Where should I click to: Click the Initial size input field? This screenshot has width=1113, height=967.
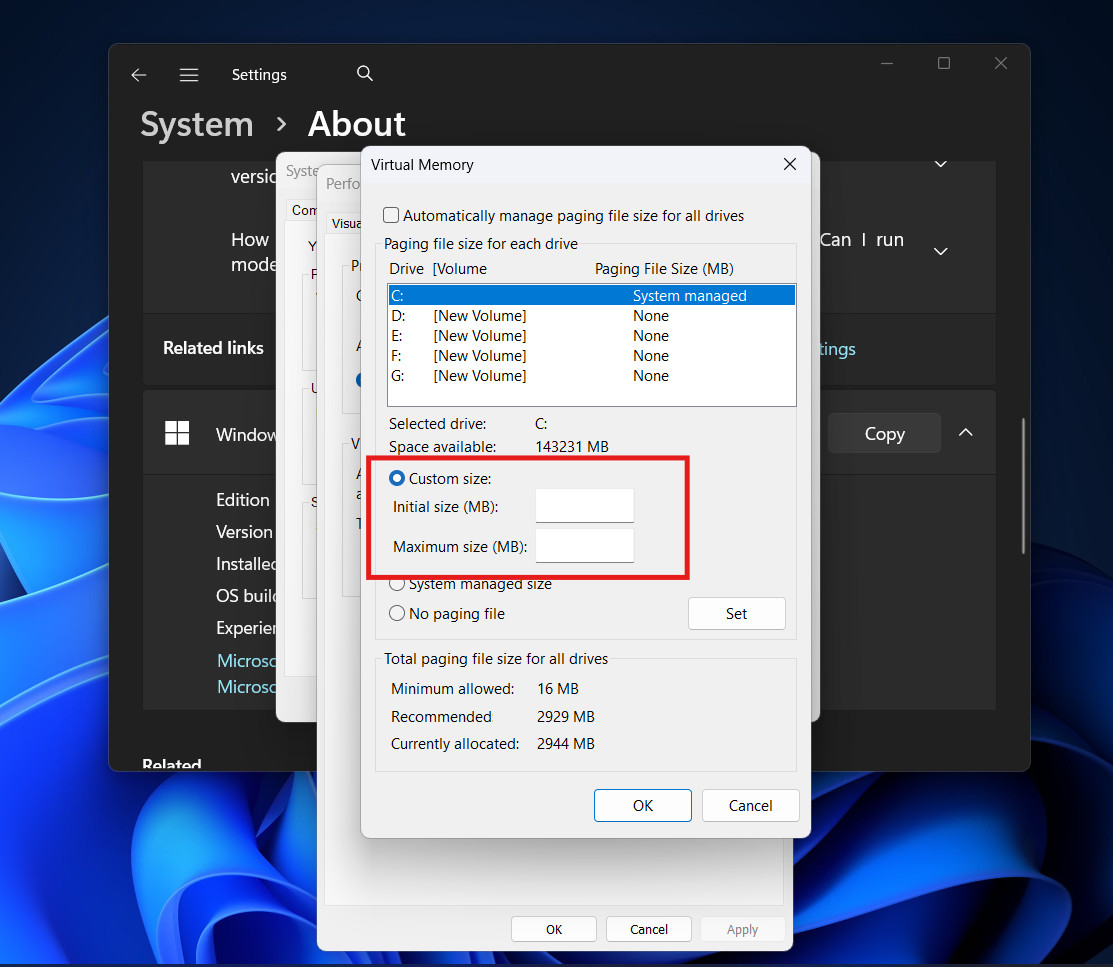(x=584, y=506)
